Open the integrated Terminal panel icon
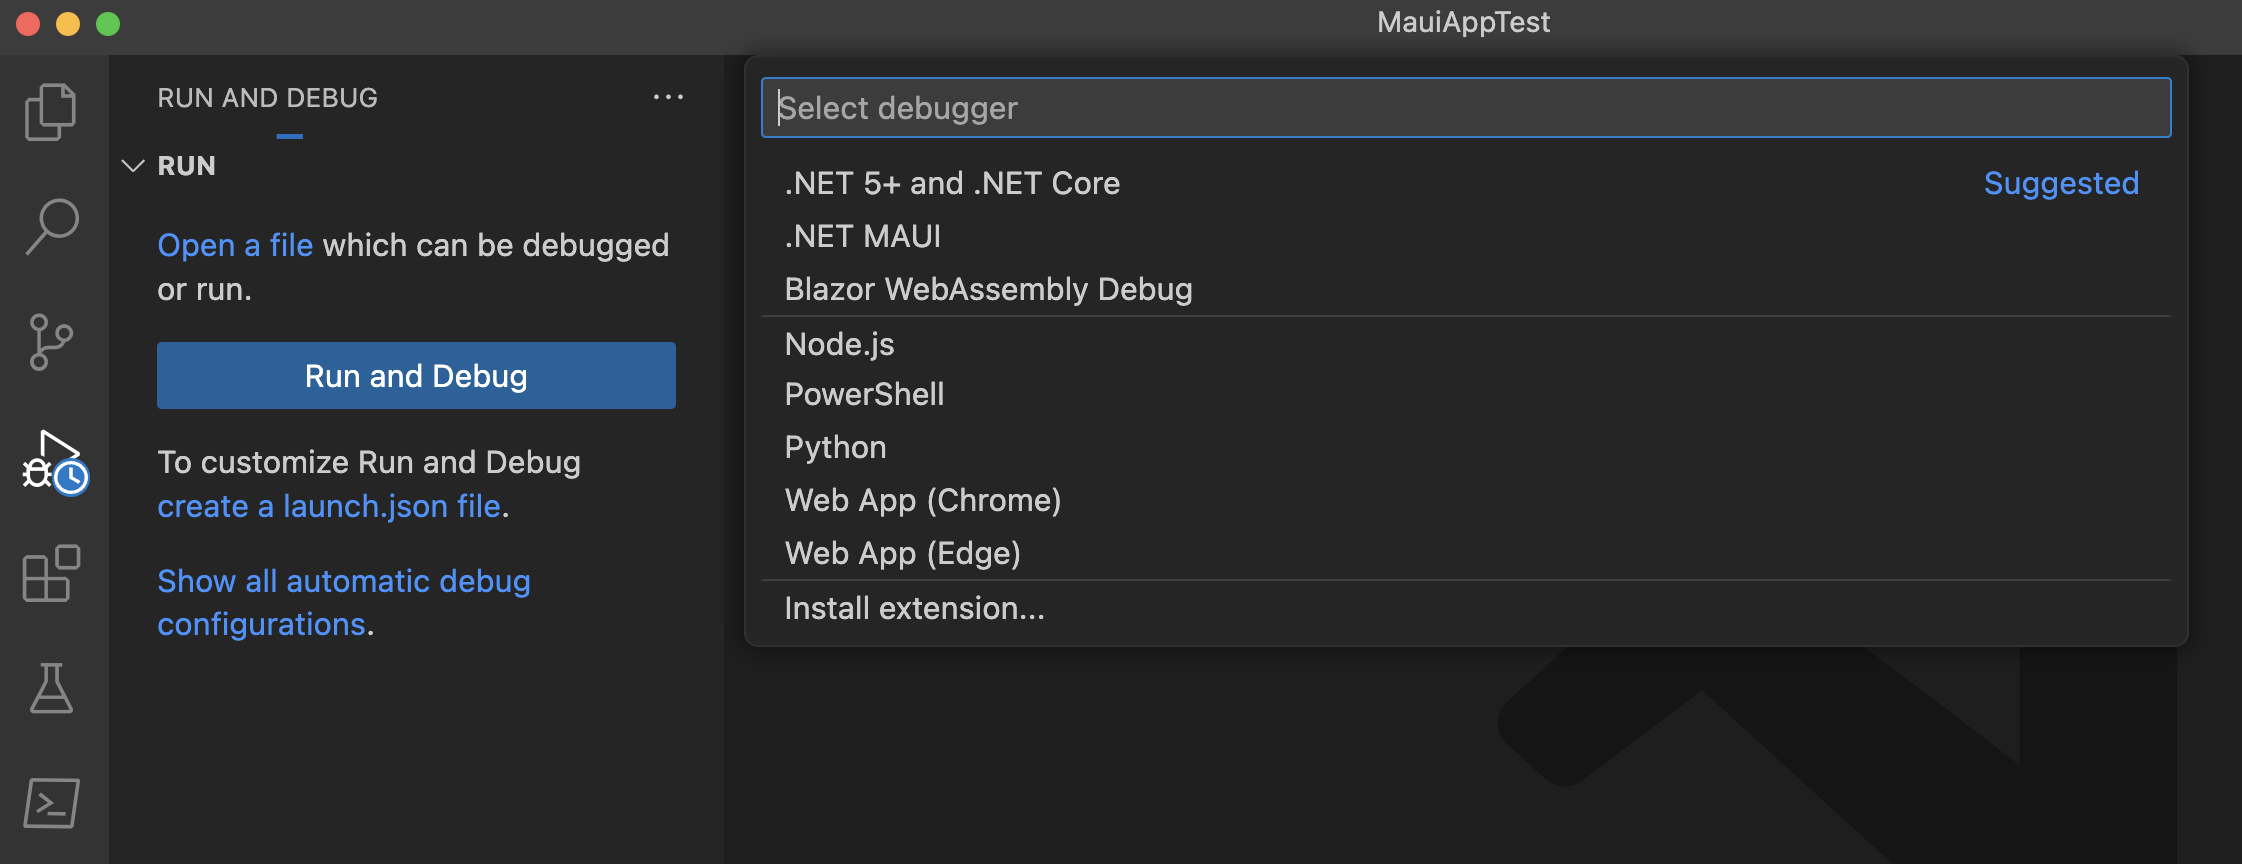The image size is (2242, 864). click(52, 802)
